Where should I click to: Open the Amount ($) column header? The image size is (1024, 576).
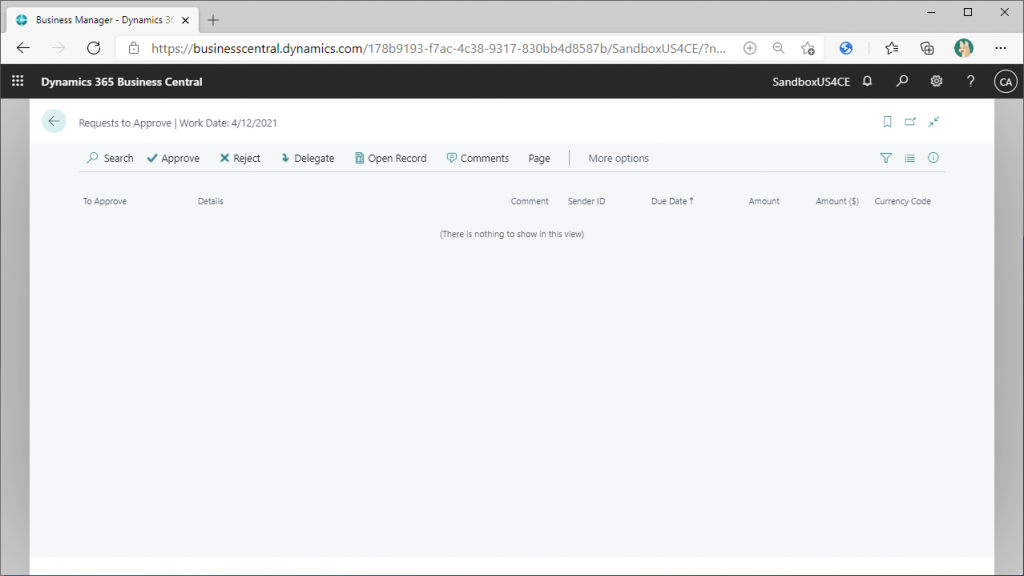tap(837, 201)
